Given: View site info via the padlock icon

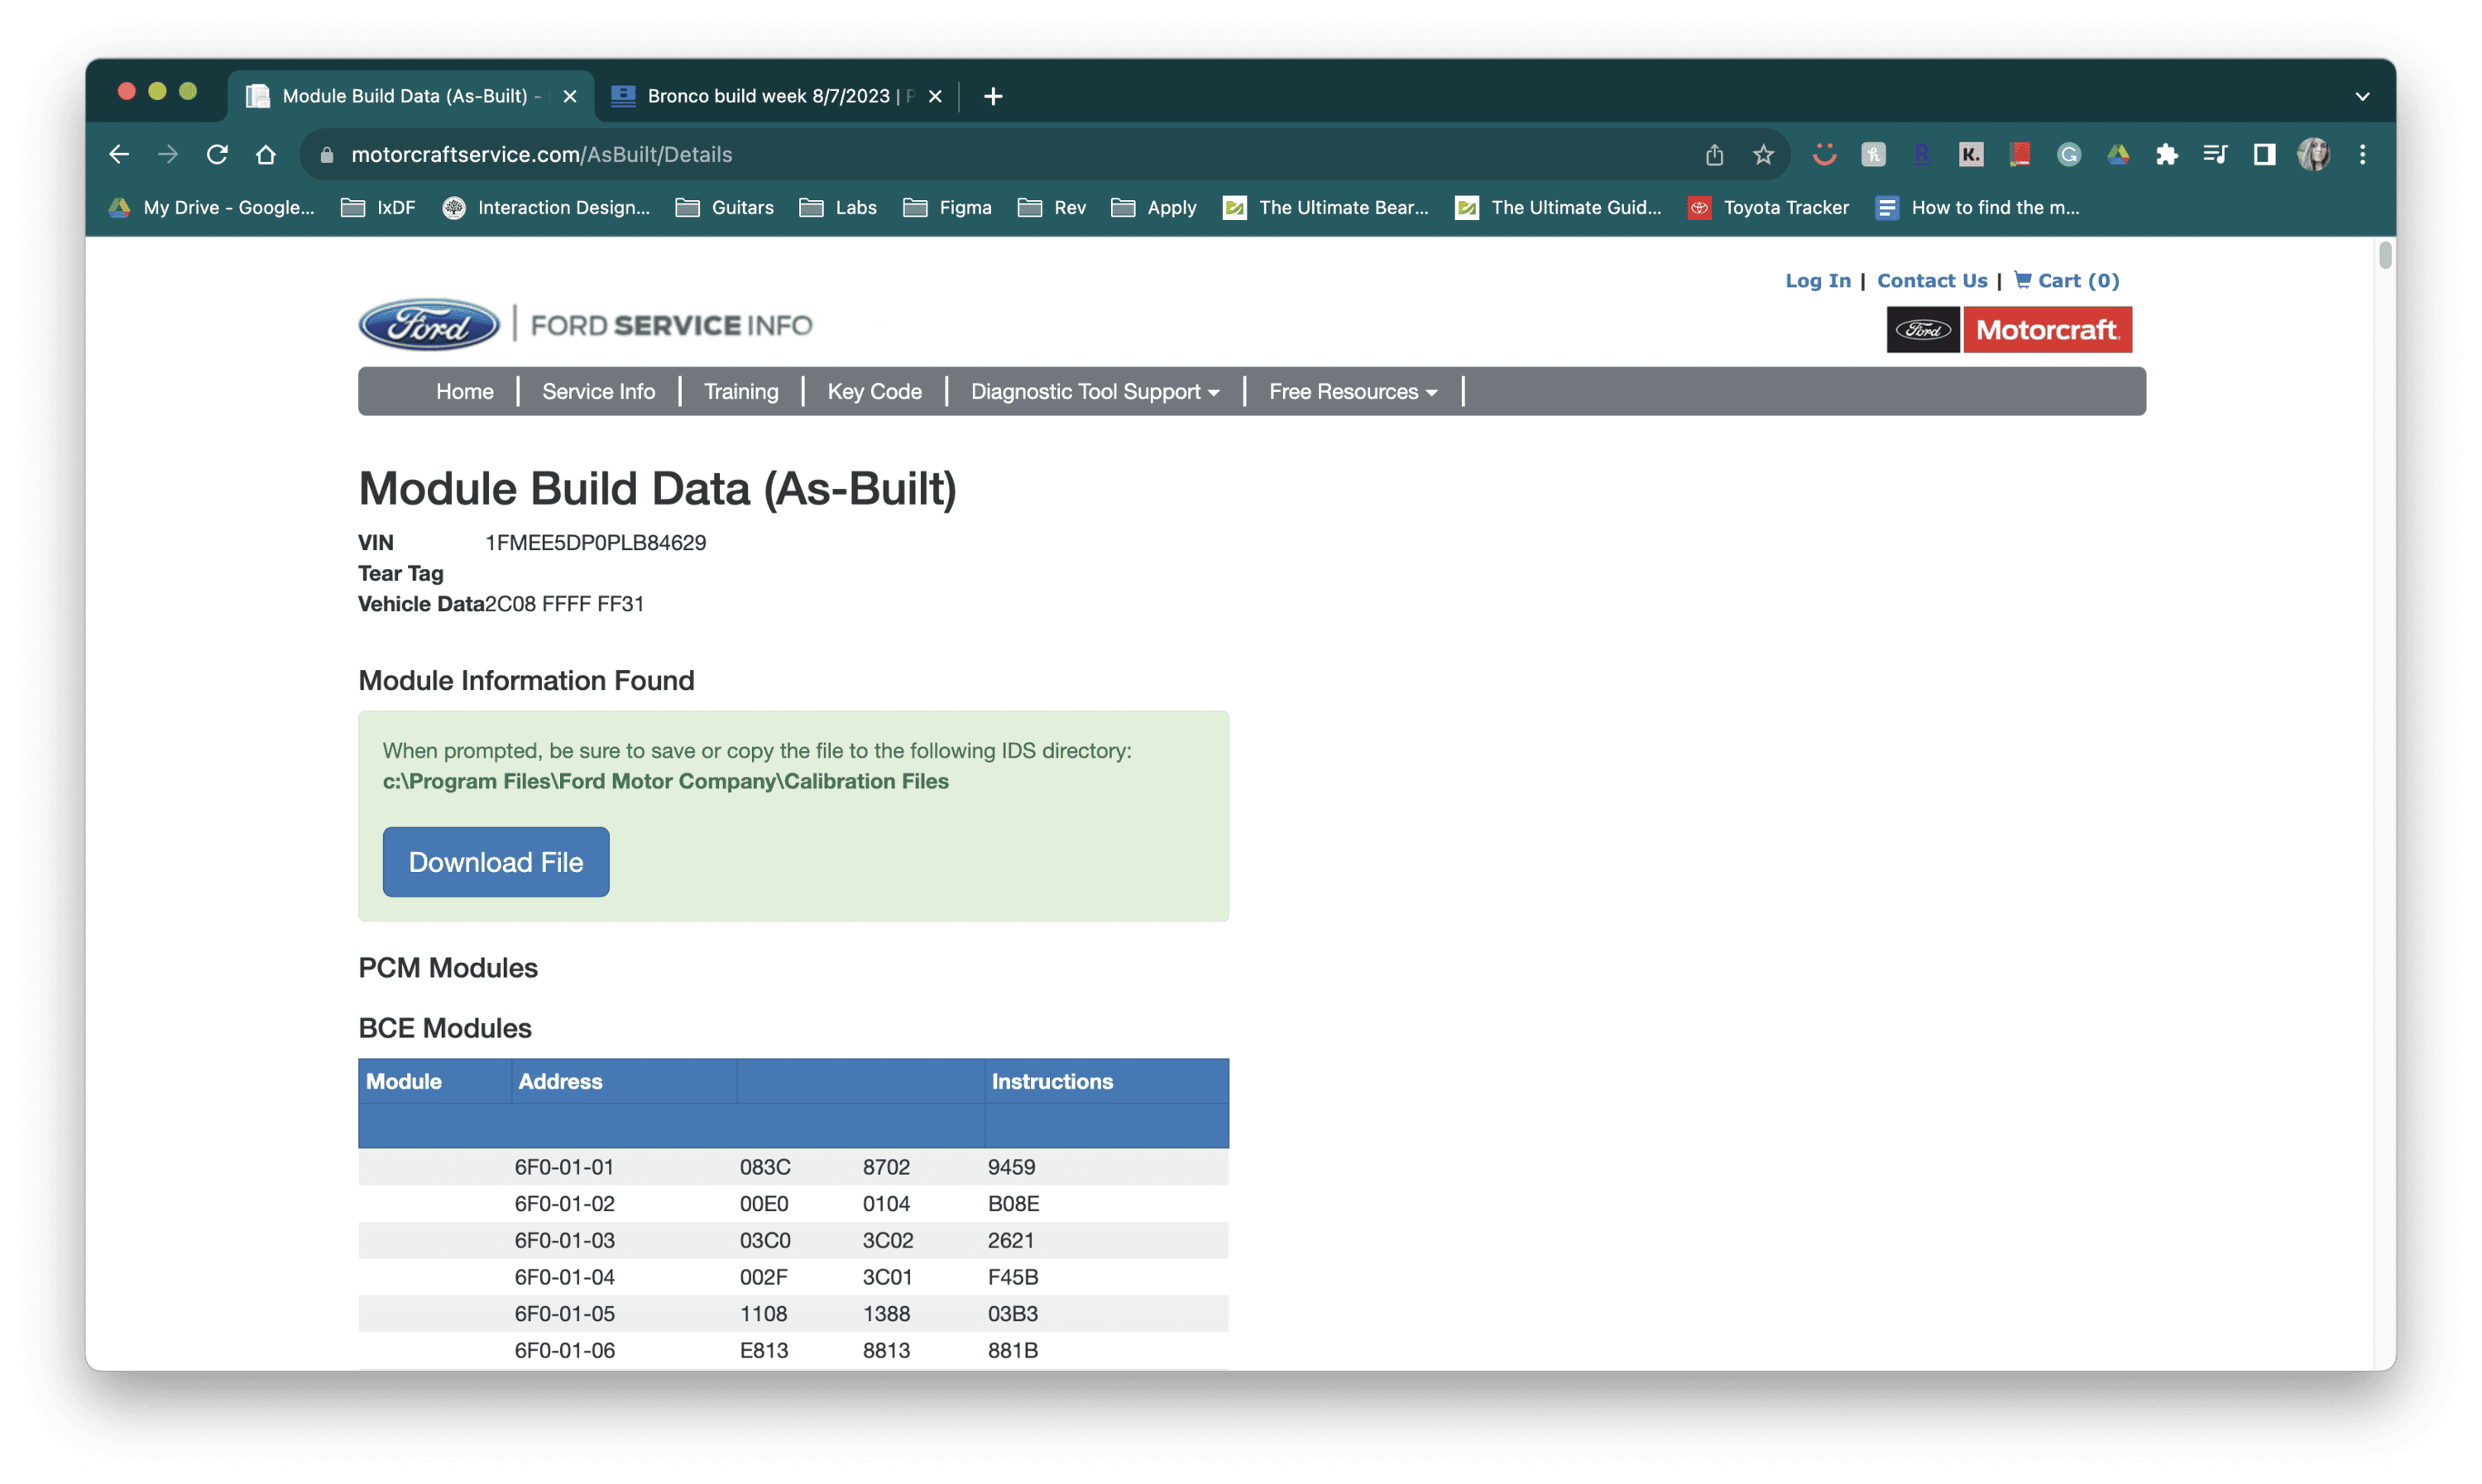Looking at the screenshot, I should click(327, 154).
